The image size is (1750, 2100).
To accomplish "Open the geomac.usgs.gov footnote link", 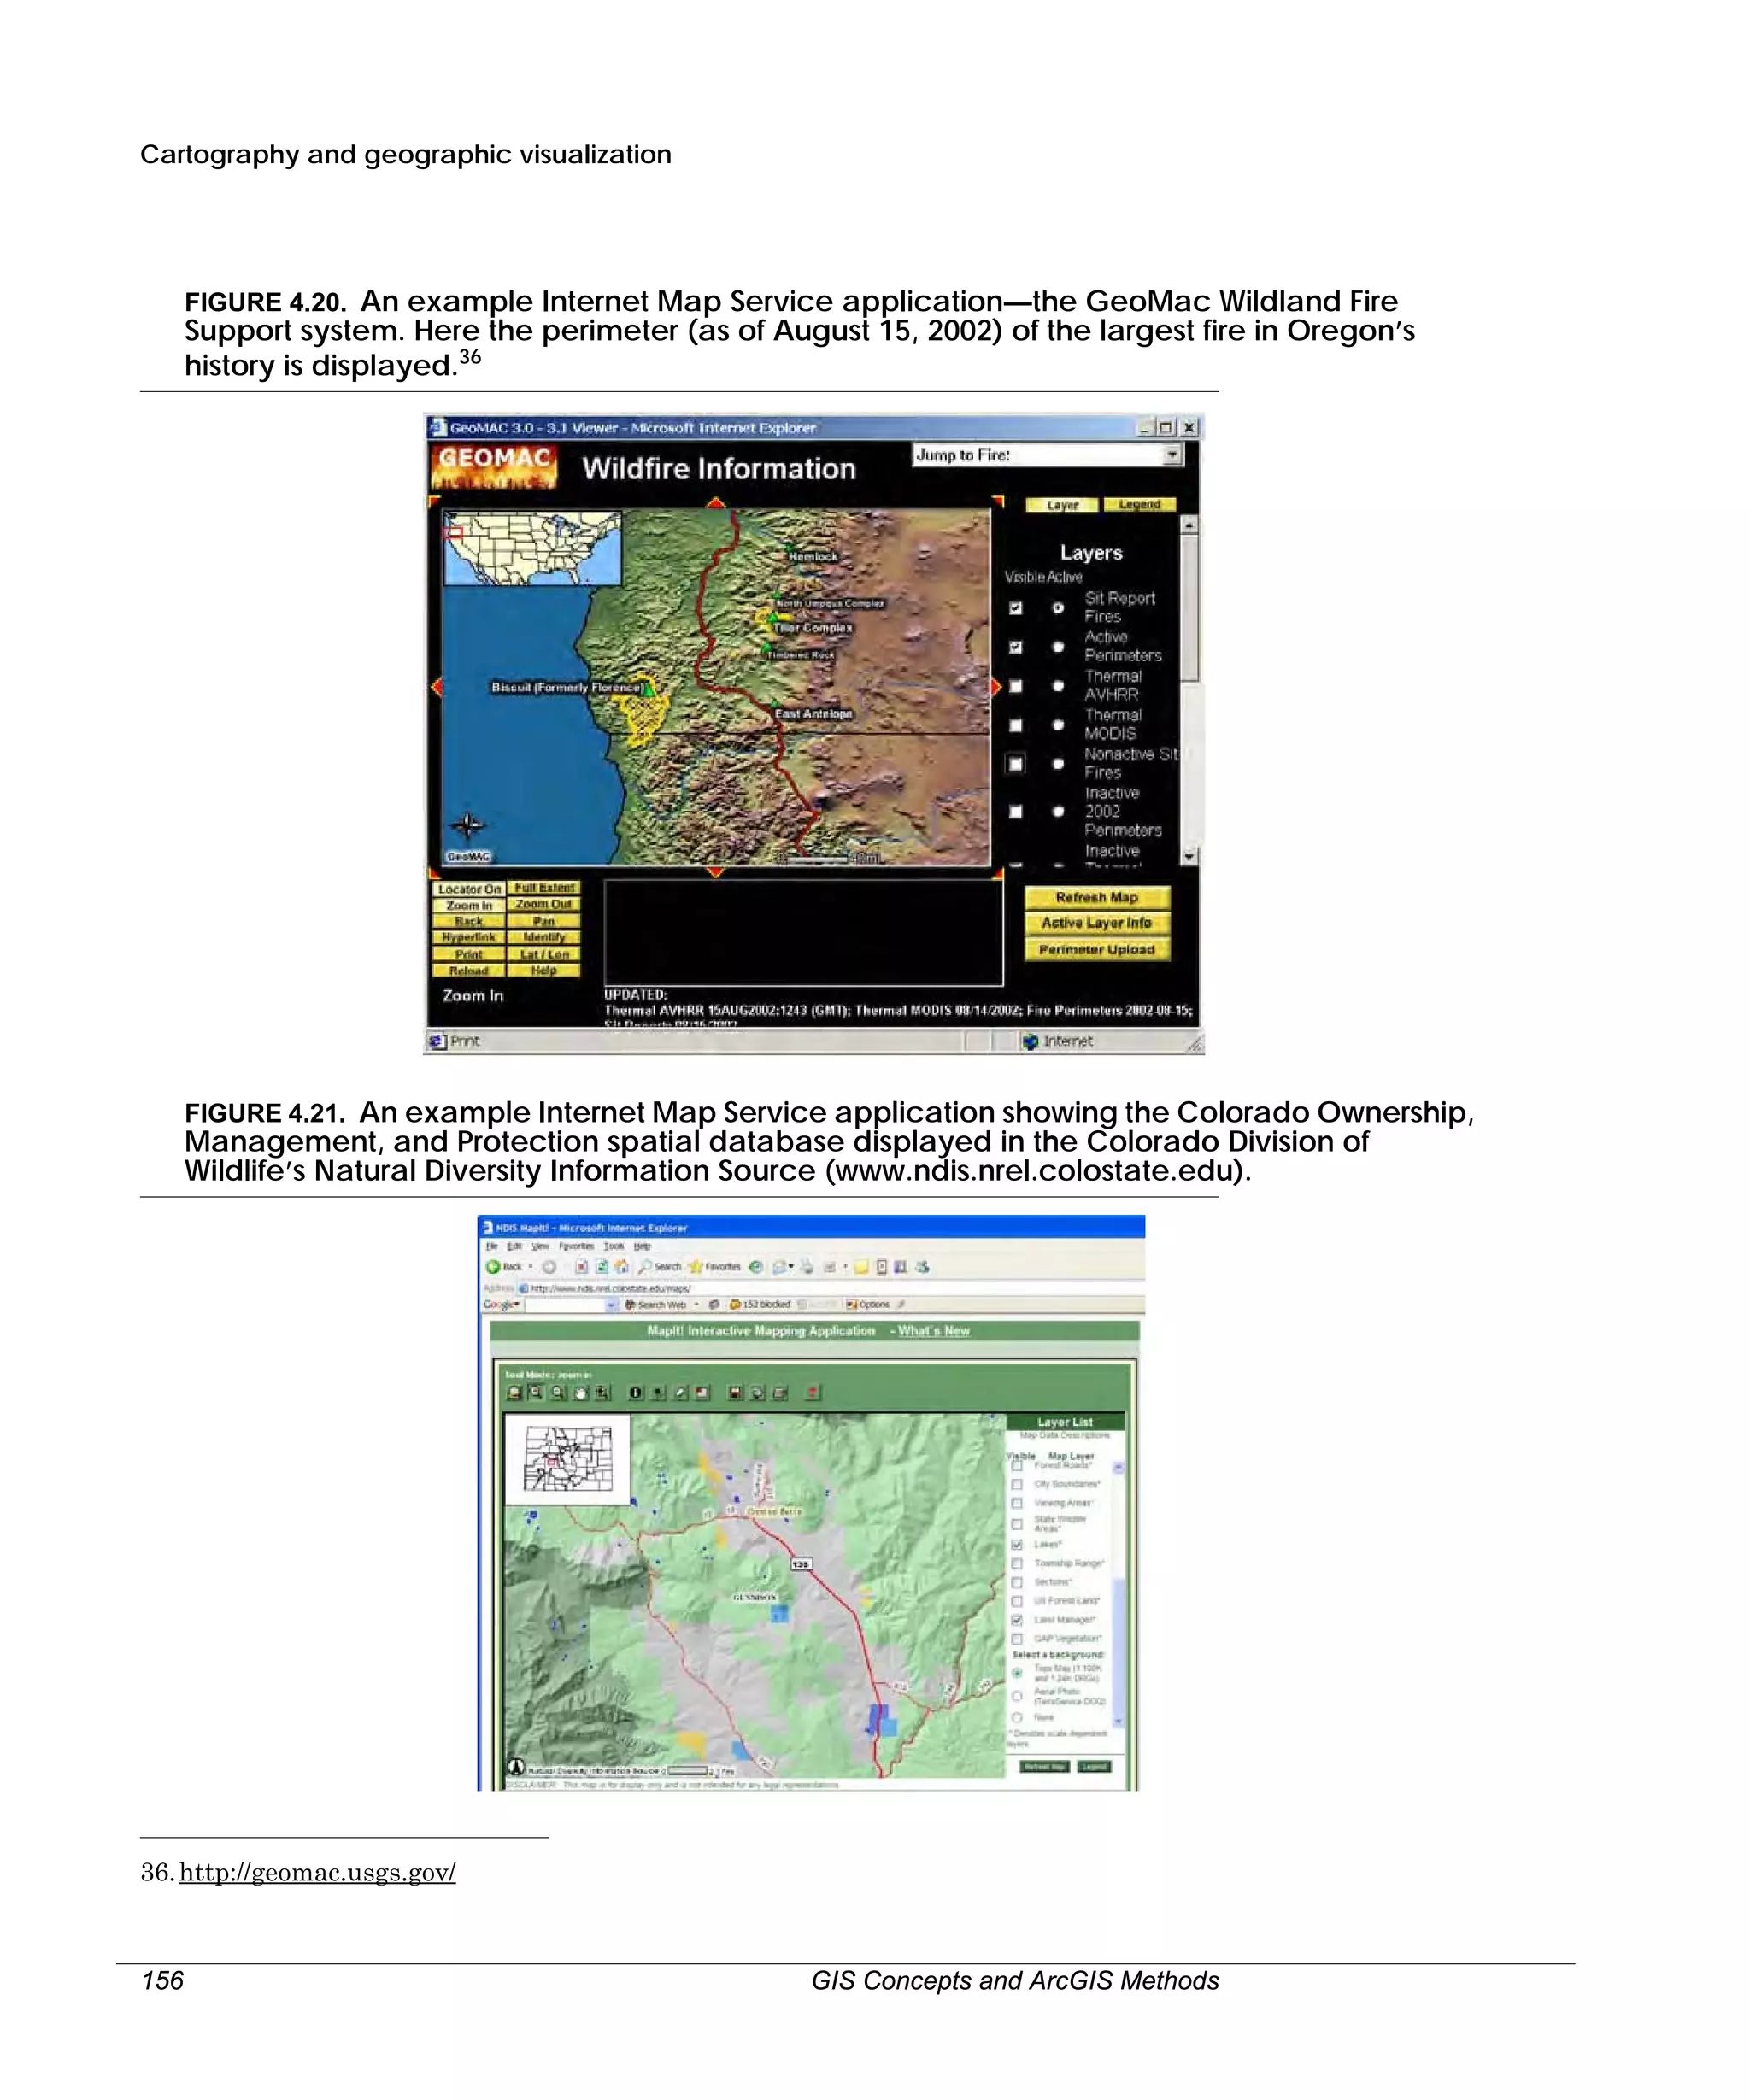I will click(317, 1873).
